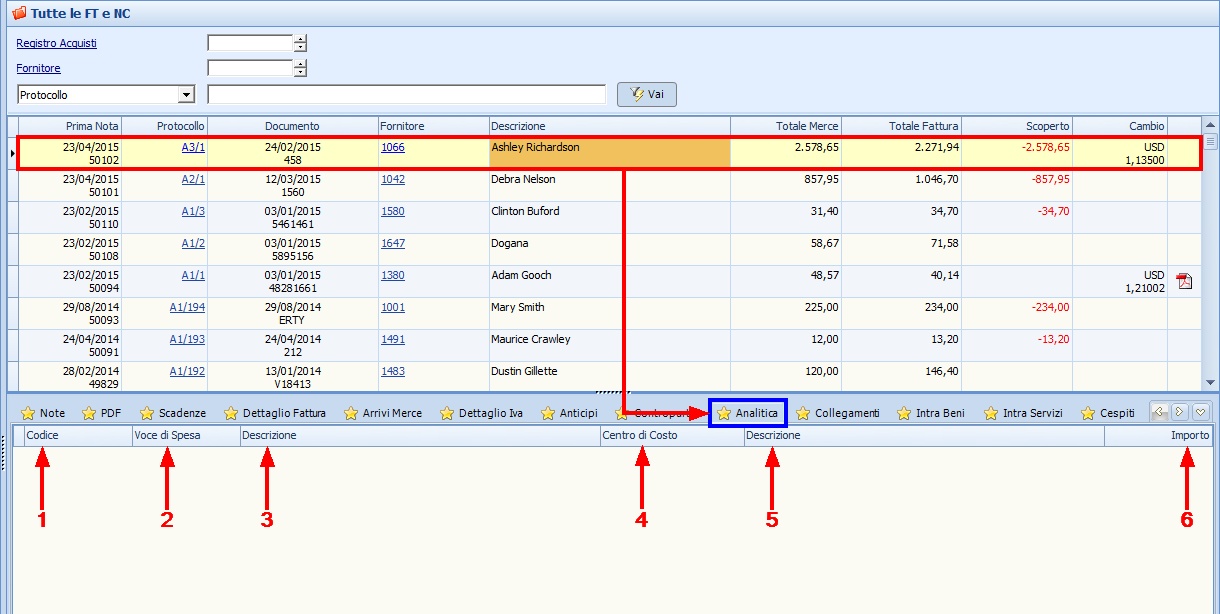
Task: Open the Protocollo search field dropdown
Action: tap(186, 95)
